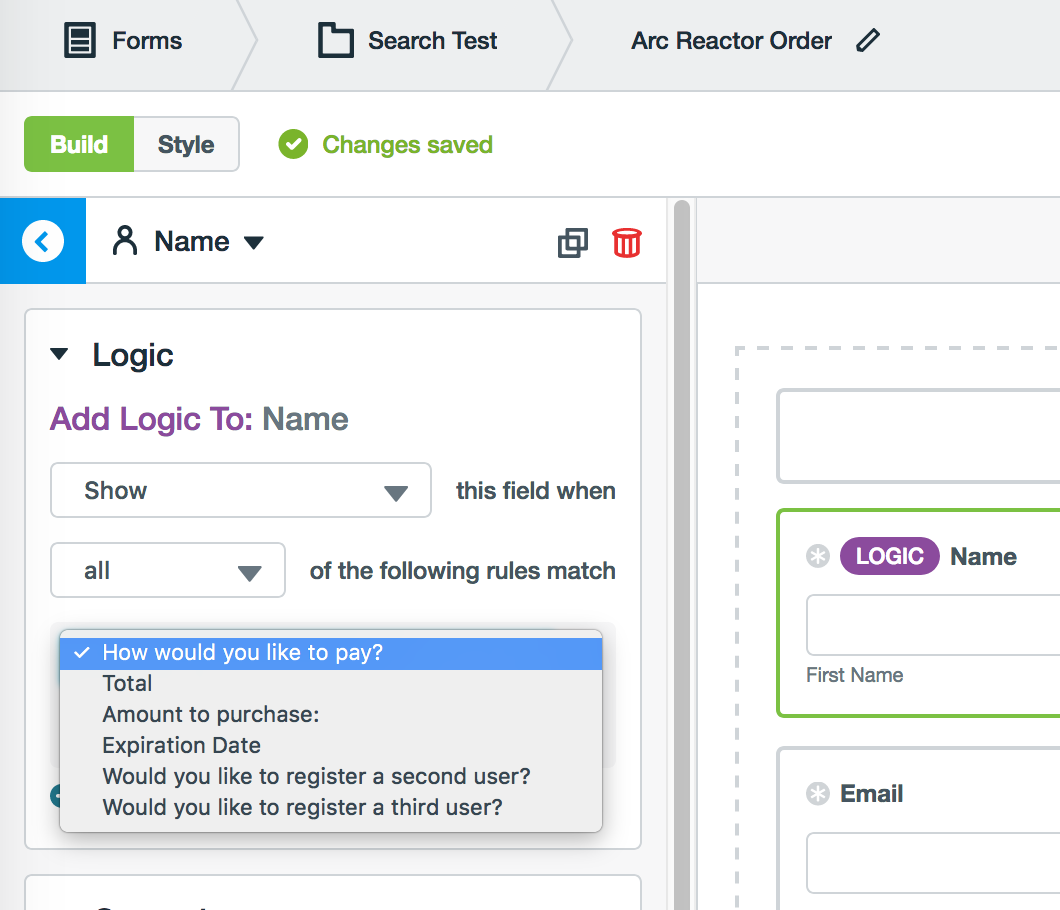The width and height of the screenshot is (1060, 910).
Task: Switch to the Build tab
Action: coord(79,144)
